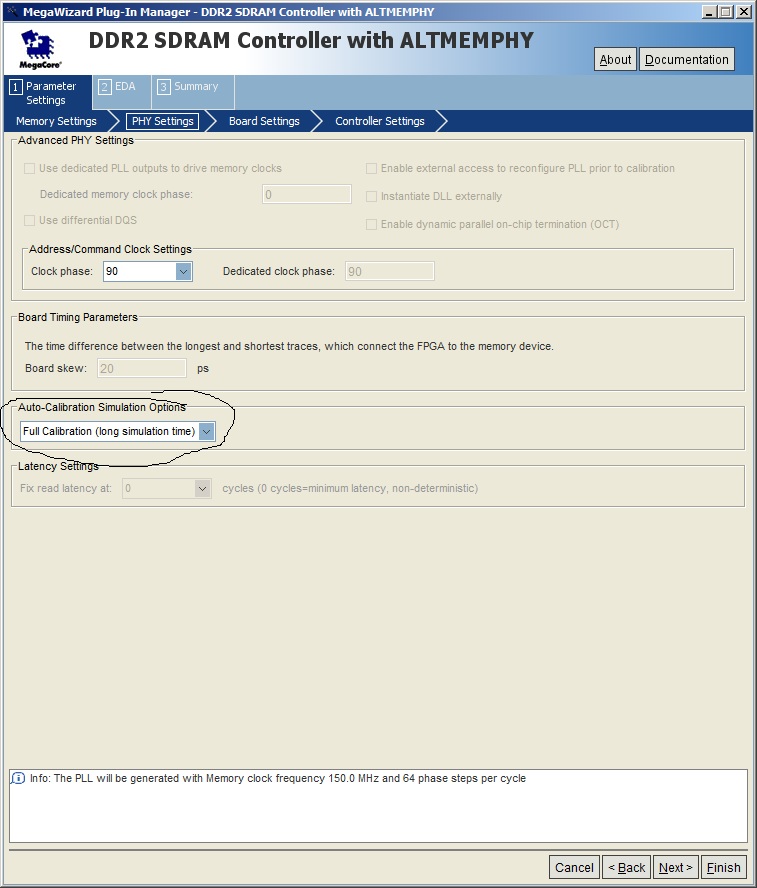Click the MegaCore logo icon
Viewport: 757px width, 888px height.
coord(40,49)
